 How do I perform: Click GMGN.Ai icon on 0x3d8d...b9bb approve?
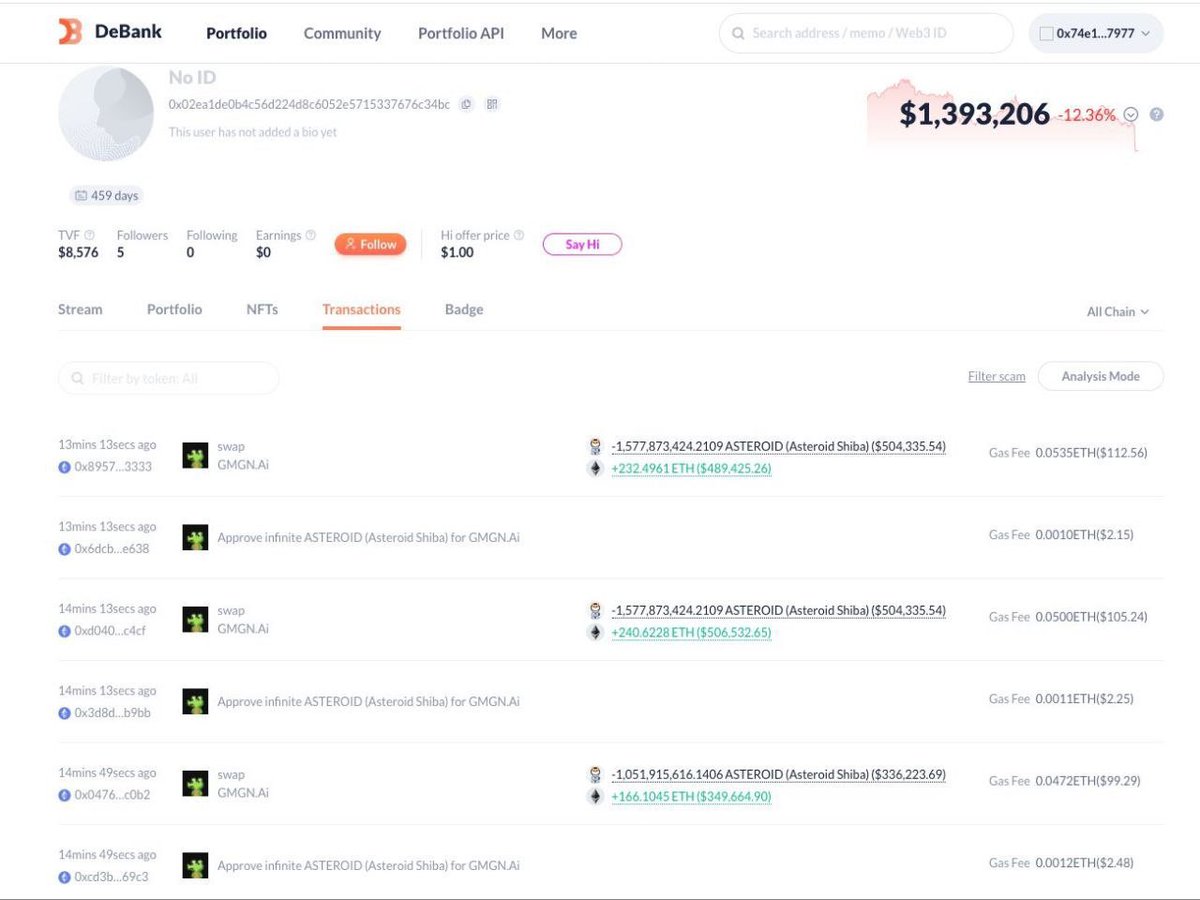[x=195, y=702]
